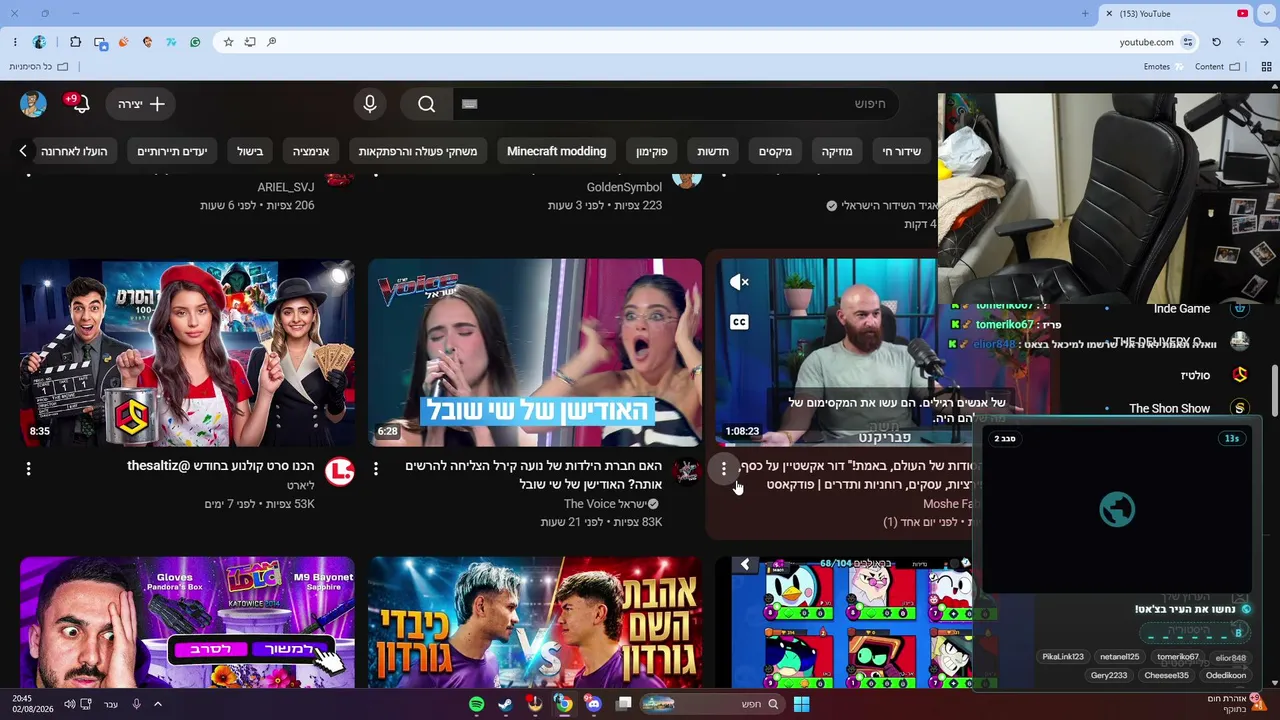Open site information icon beside youtube.com

pos(1188,42)
